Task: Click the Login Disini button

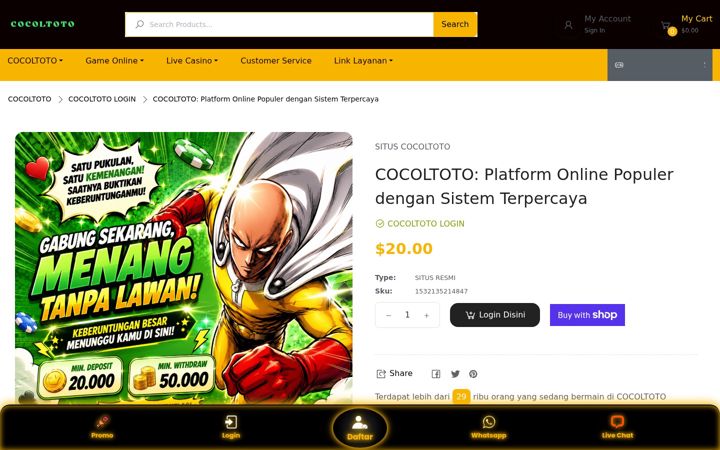Action: pyautogui.click(x=495, y=315)
